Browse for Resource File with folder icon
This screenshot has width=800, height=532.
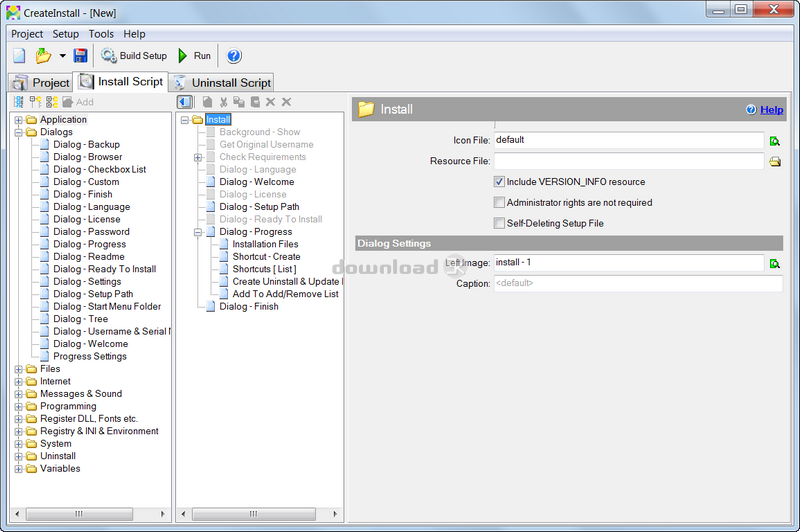coord(775,162)
